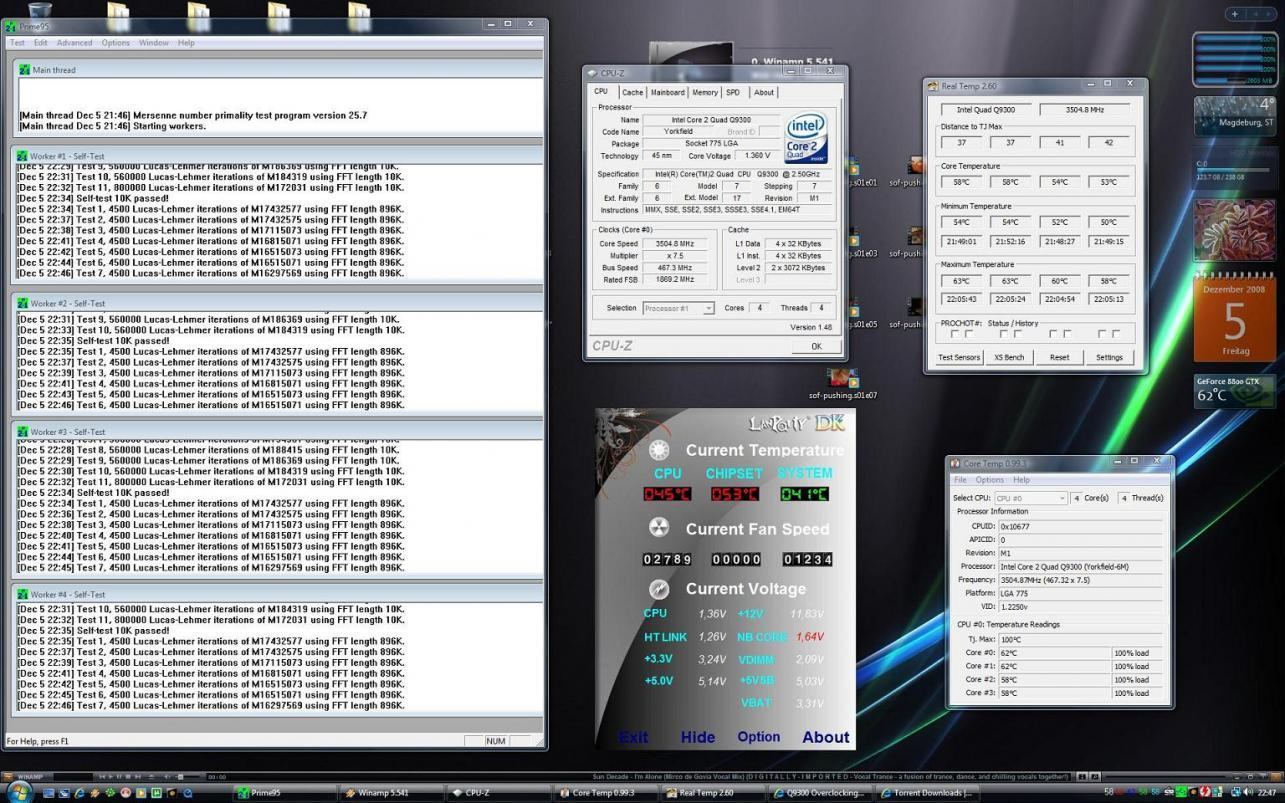1285x803 pixels.
Task: Open the Options menu in Prime95
Action: (115, 43)
